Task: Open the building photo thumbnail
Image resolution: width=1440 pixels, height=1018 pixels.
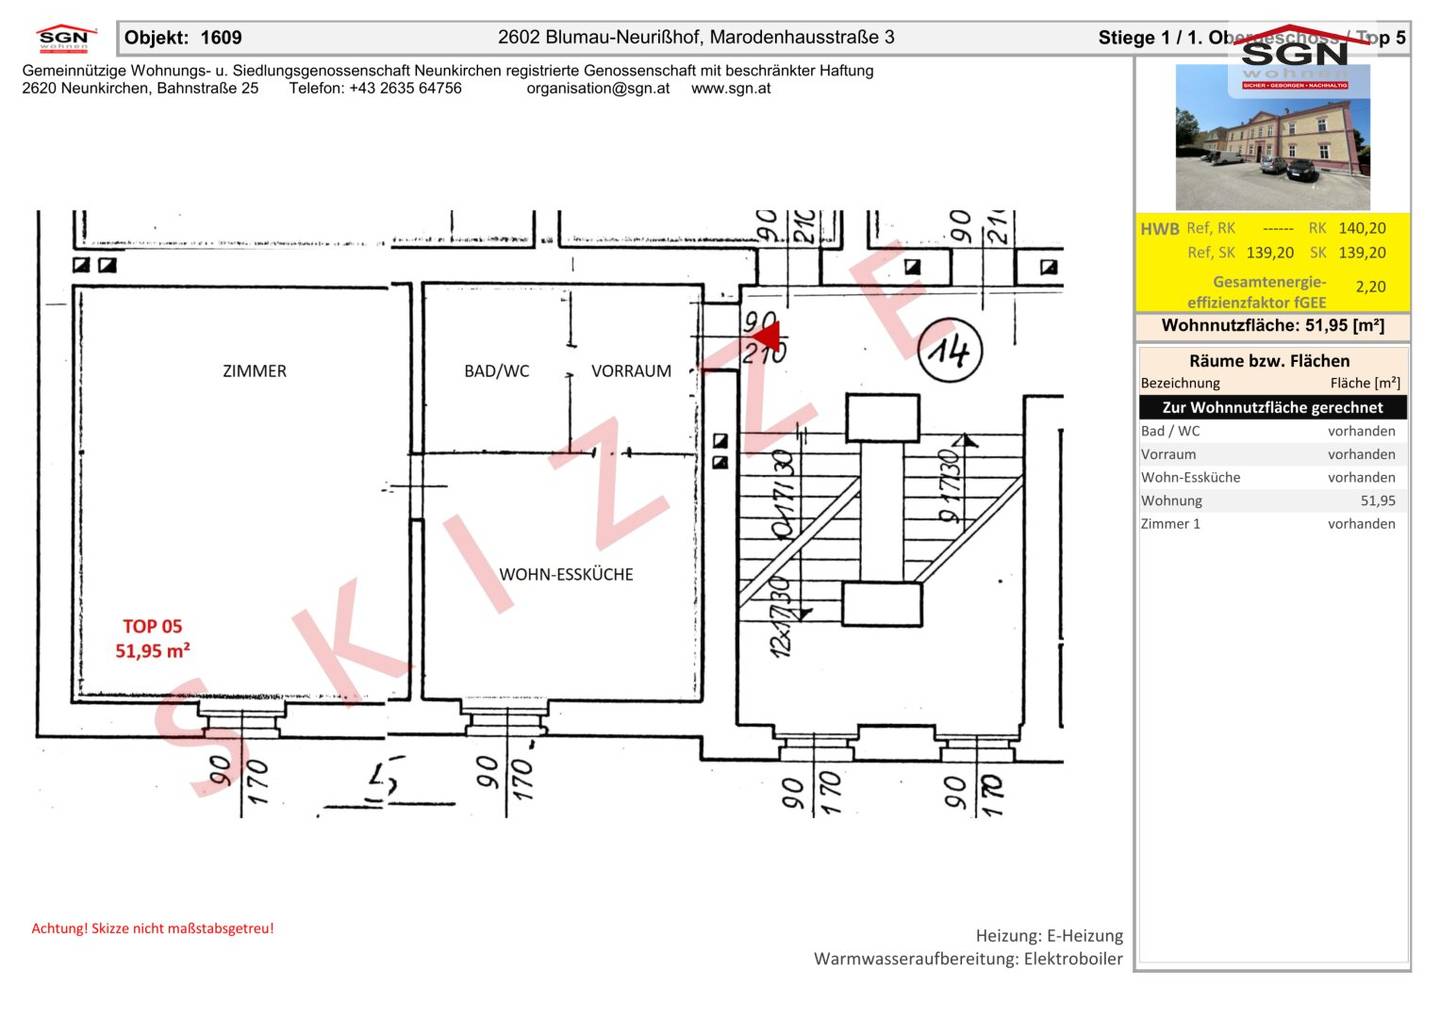Action: 1272,137
